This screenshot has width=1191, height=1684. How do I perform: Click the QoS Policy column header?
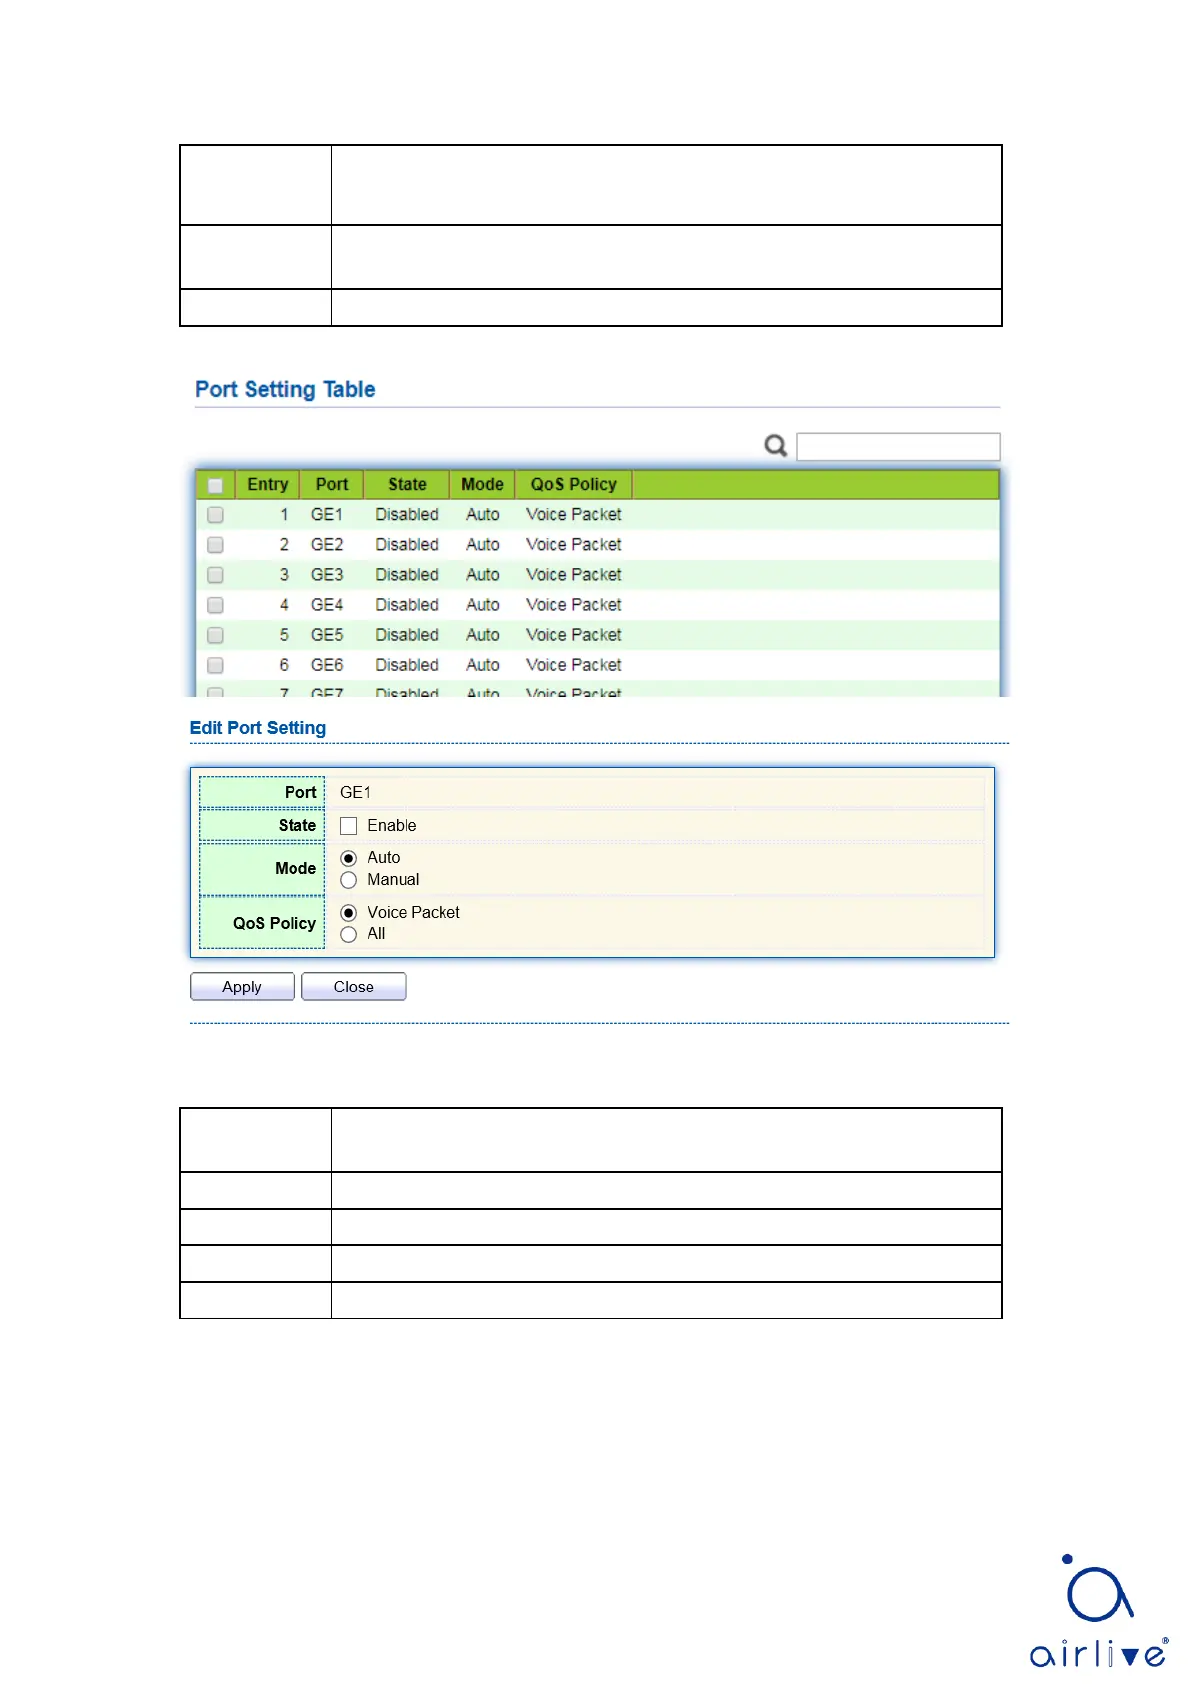pos(573,485)
